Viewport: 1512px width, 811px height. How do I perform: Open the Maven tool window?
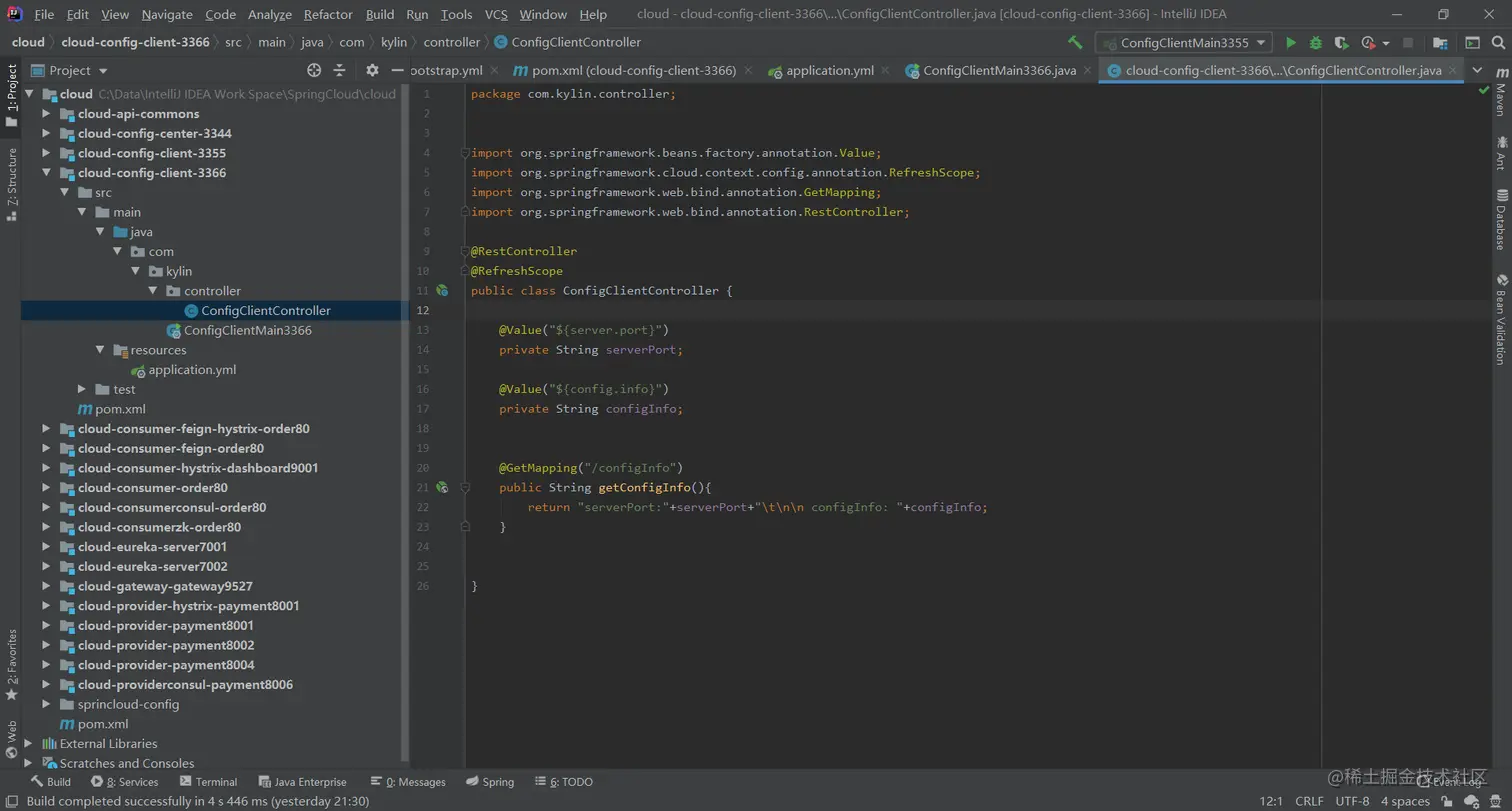coord(1500,93)
